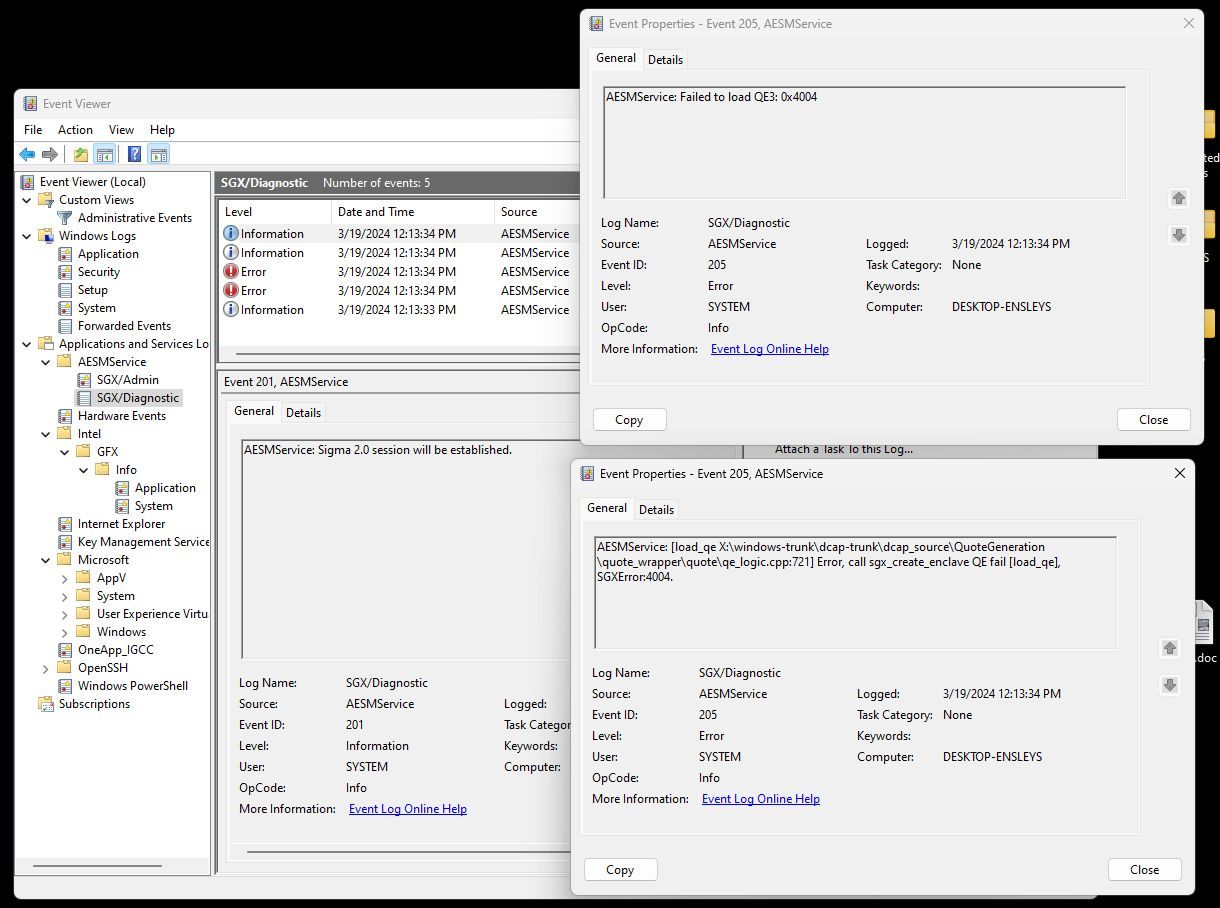The image size is (1220, 908).
Task: Select the Setup log icon
Action: pyautogui.click(x=65, y=290)
